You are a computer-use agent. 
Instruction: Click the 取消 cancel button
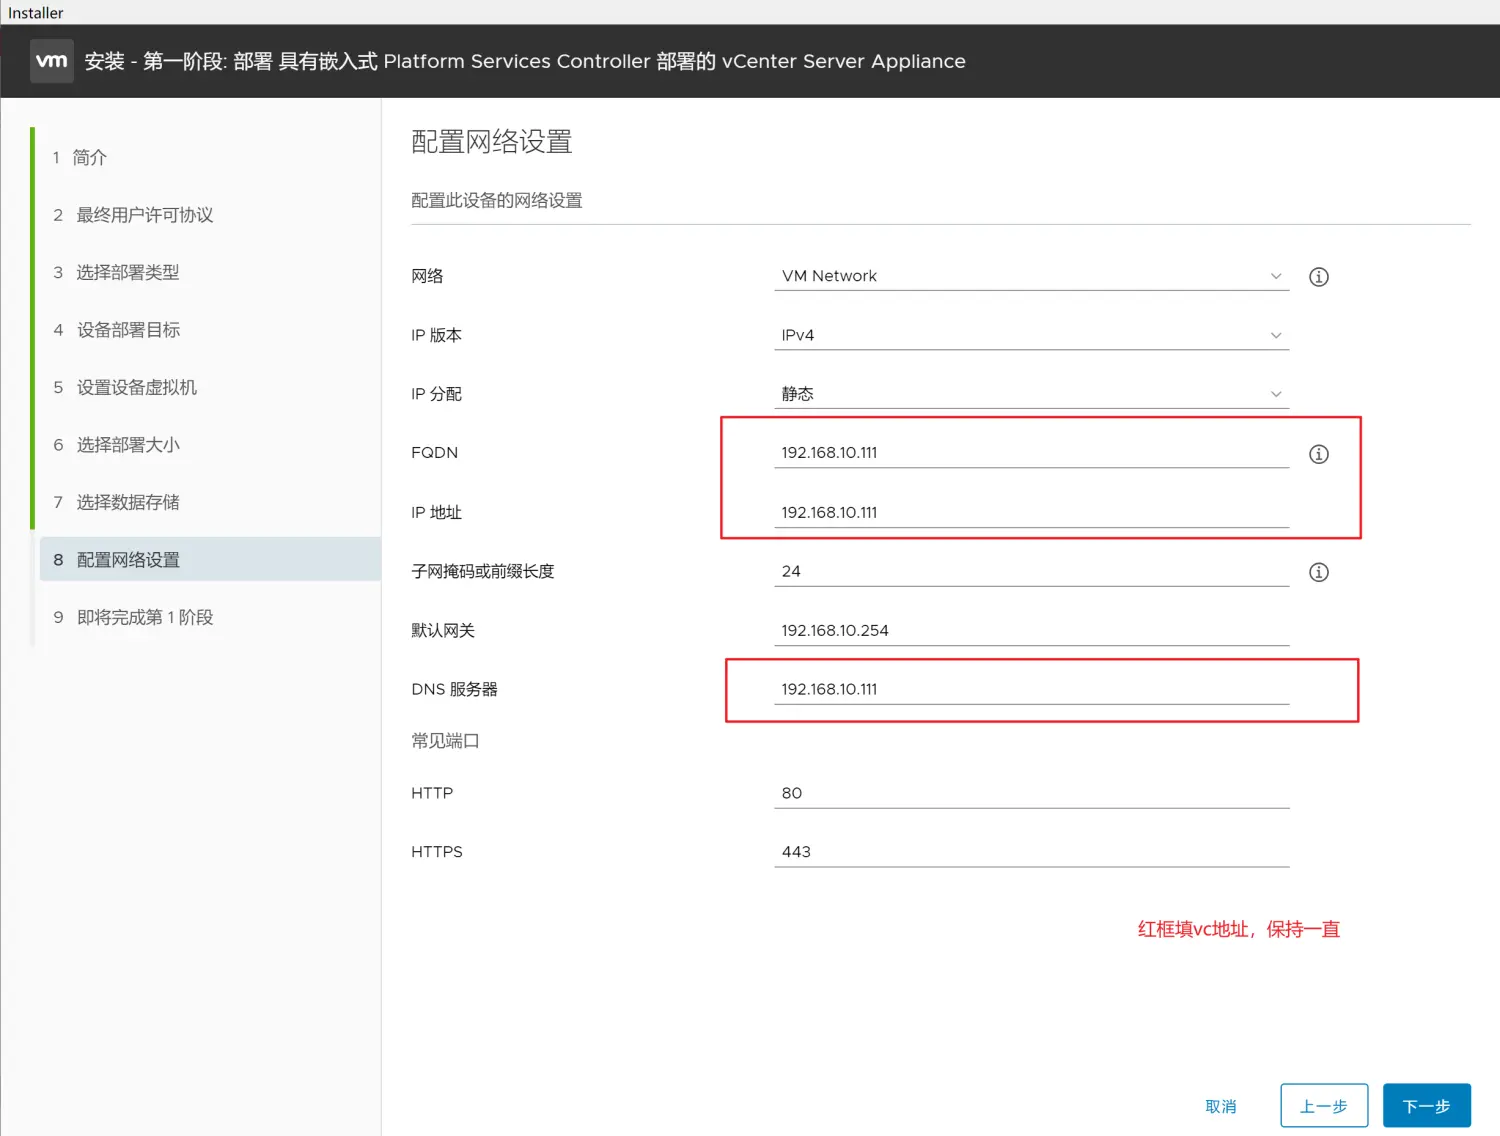1221,1106
